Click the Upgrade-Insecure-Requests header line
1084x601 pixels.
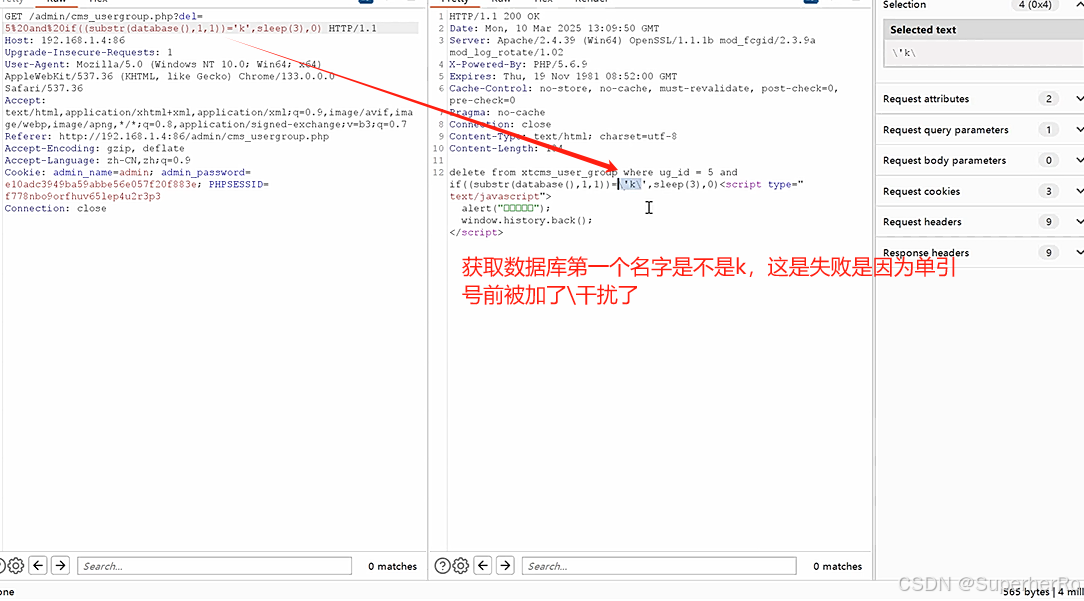88,52
